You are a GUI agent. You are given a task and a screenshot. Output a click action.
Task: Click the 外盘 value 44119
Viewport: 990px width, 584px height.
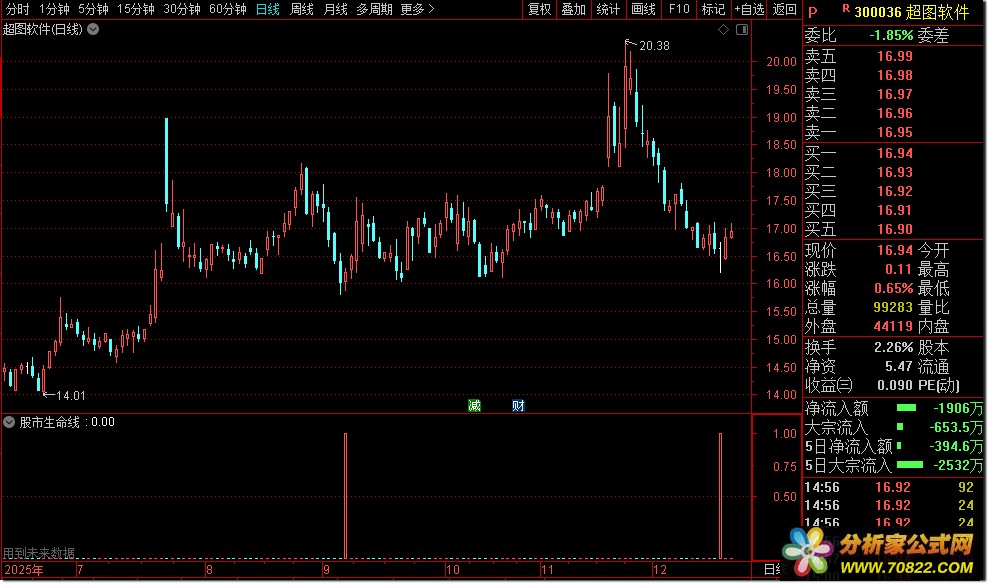893,326
